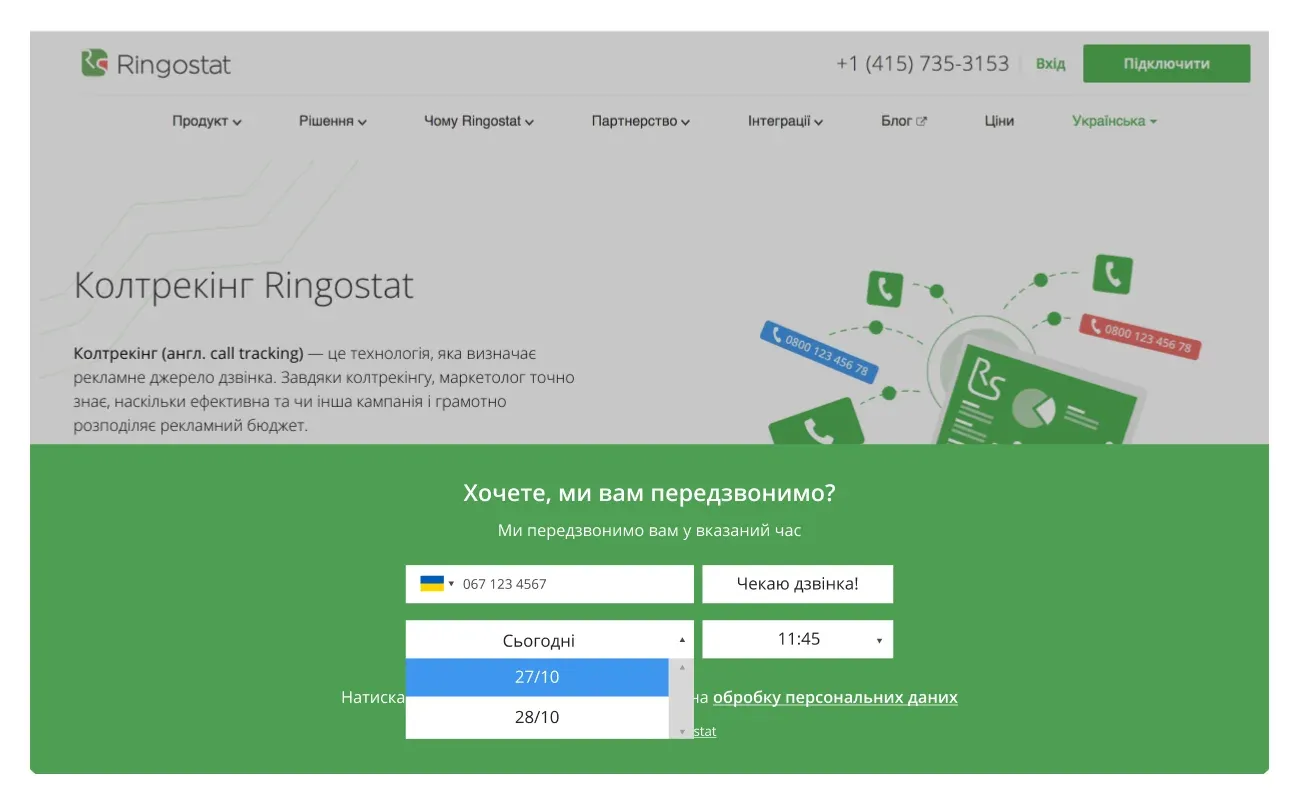Click the Ringostat logo
This screenshot has height=806, width=1300.
(156, 65)
